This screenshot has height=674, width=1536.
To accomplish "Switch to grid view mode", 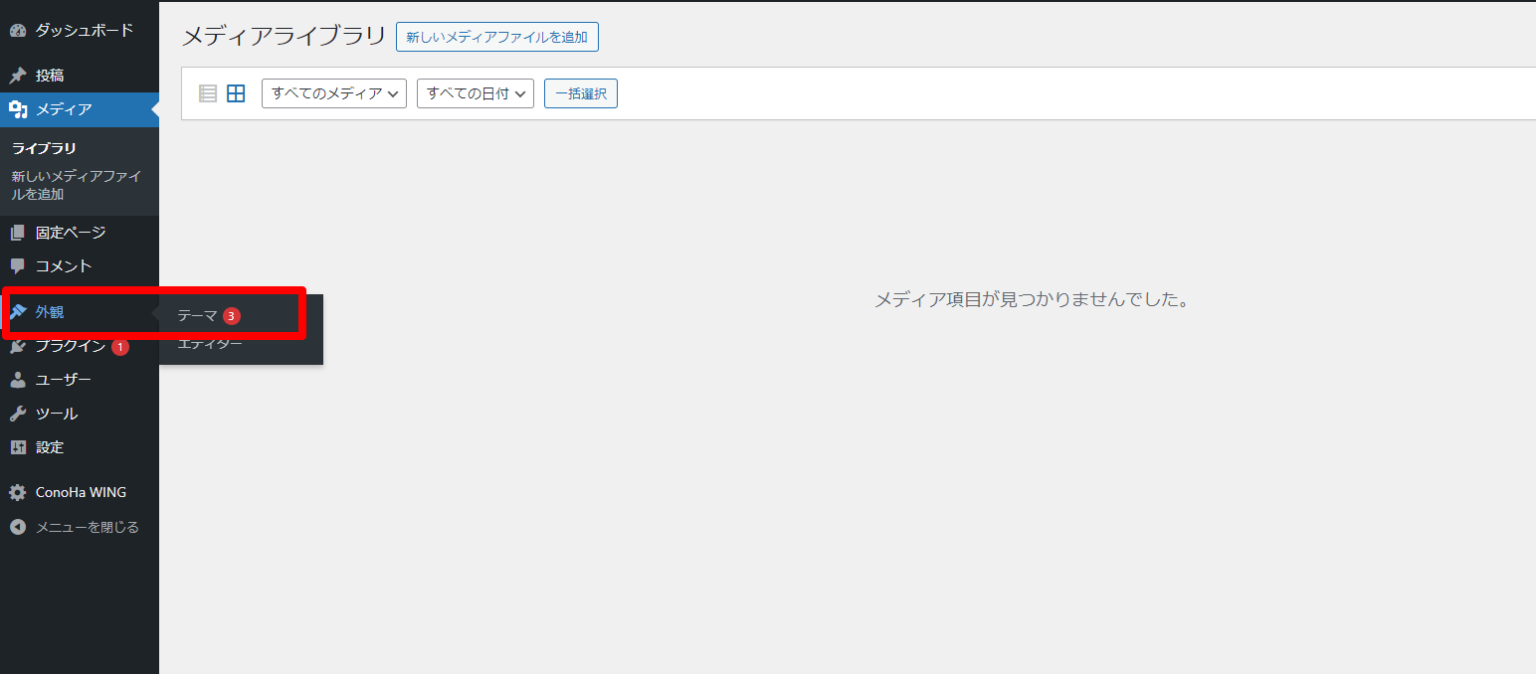I will [x=236, y=94].
